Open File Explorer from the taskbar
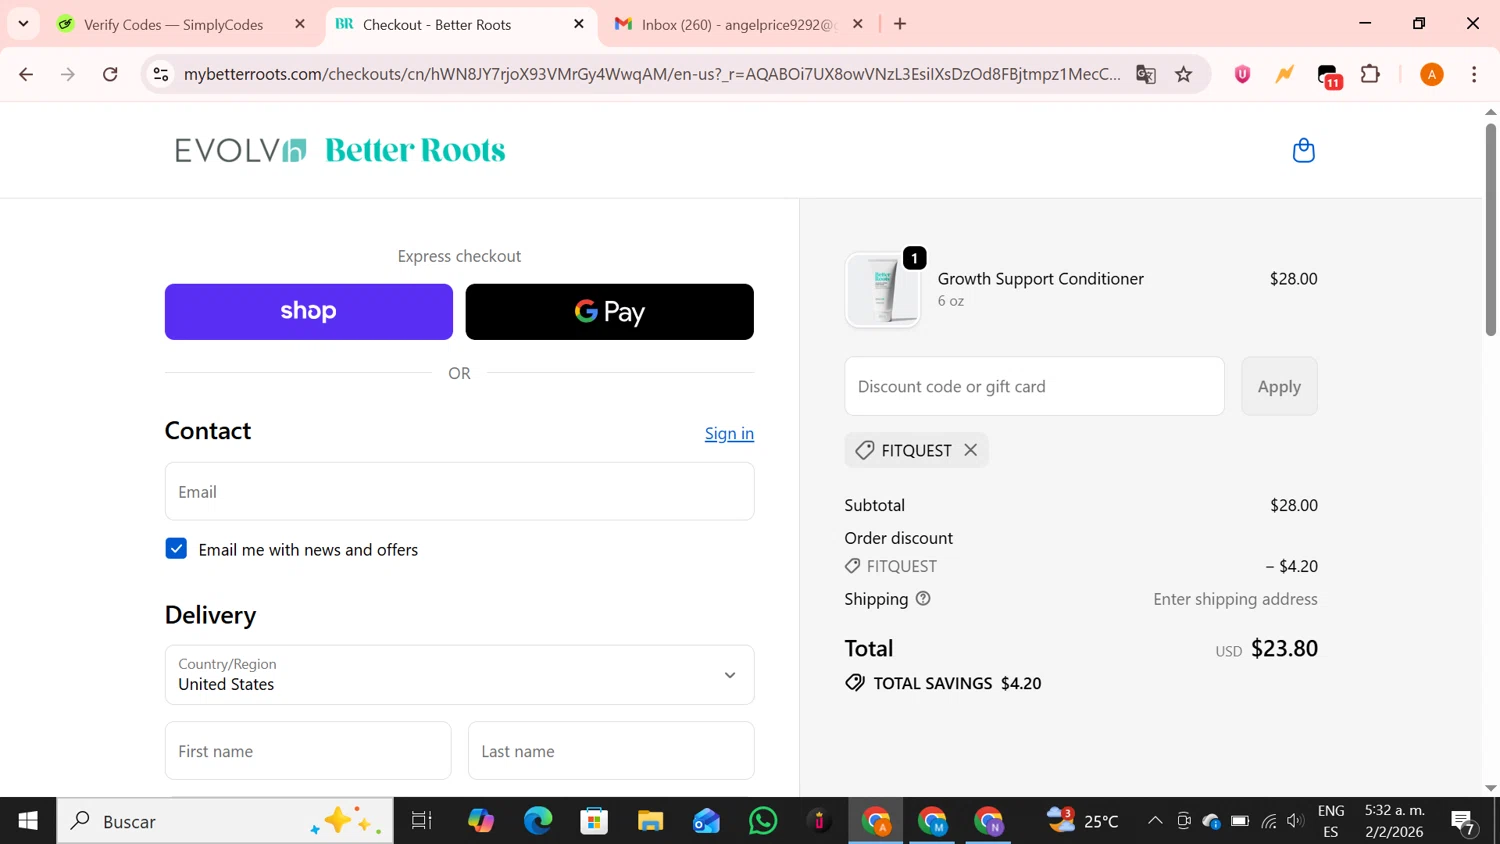The width and height of the screenshot is (1500, 844). [650, 821]
